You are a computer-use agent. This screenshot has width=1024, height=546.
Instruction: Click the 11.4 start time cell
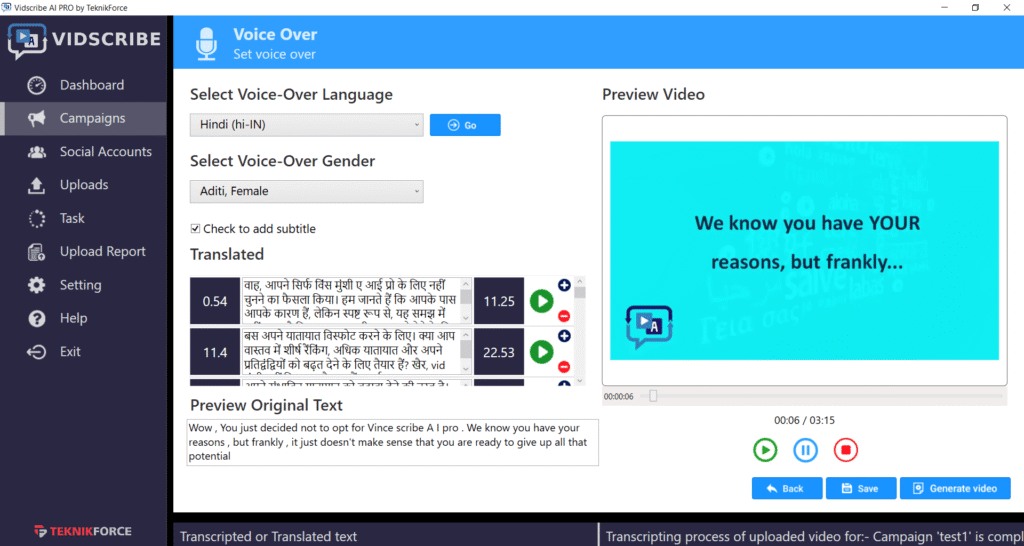pyautogui.click(x=215, y=352)
